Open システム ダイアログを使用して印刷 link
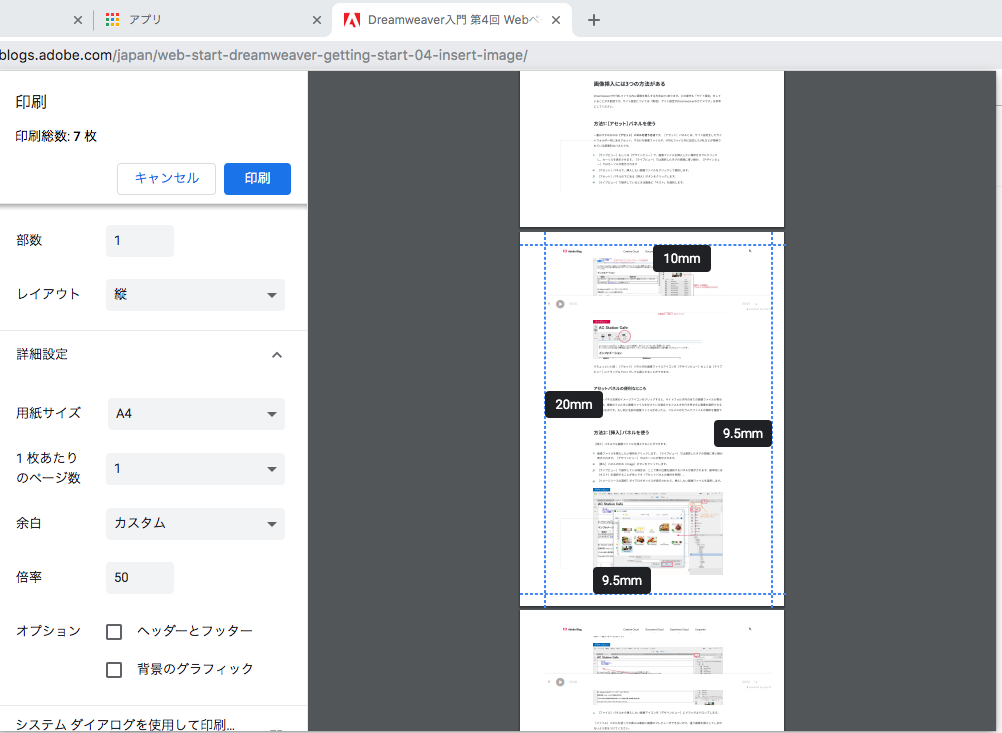This screenshot has height=733, width=1002. tap(125, 725)
